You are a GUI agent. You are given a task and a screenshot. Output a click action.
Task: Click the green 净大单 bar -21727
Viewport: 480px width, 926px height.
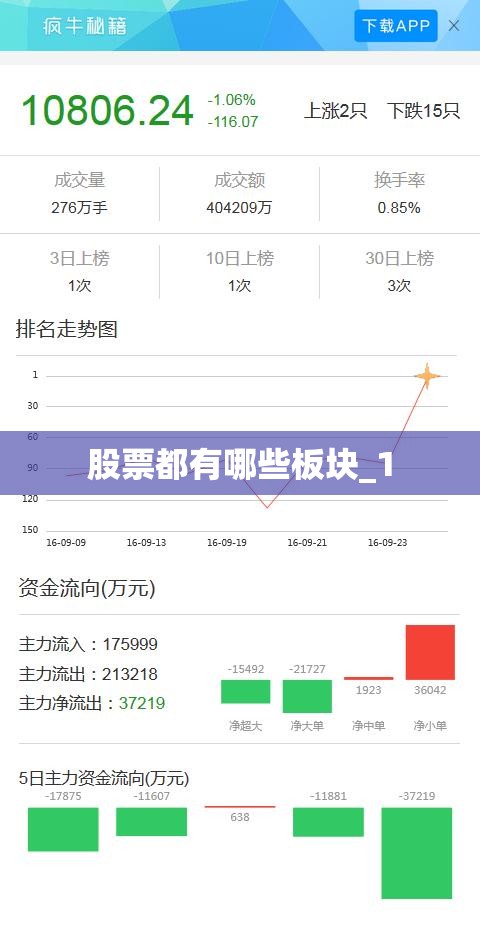307,696
